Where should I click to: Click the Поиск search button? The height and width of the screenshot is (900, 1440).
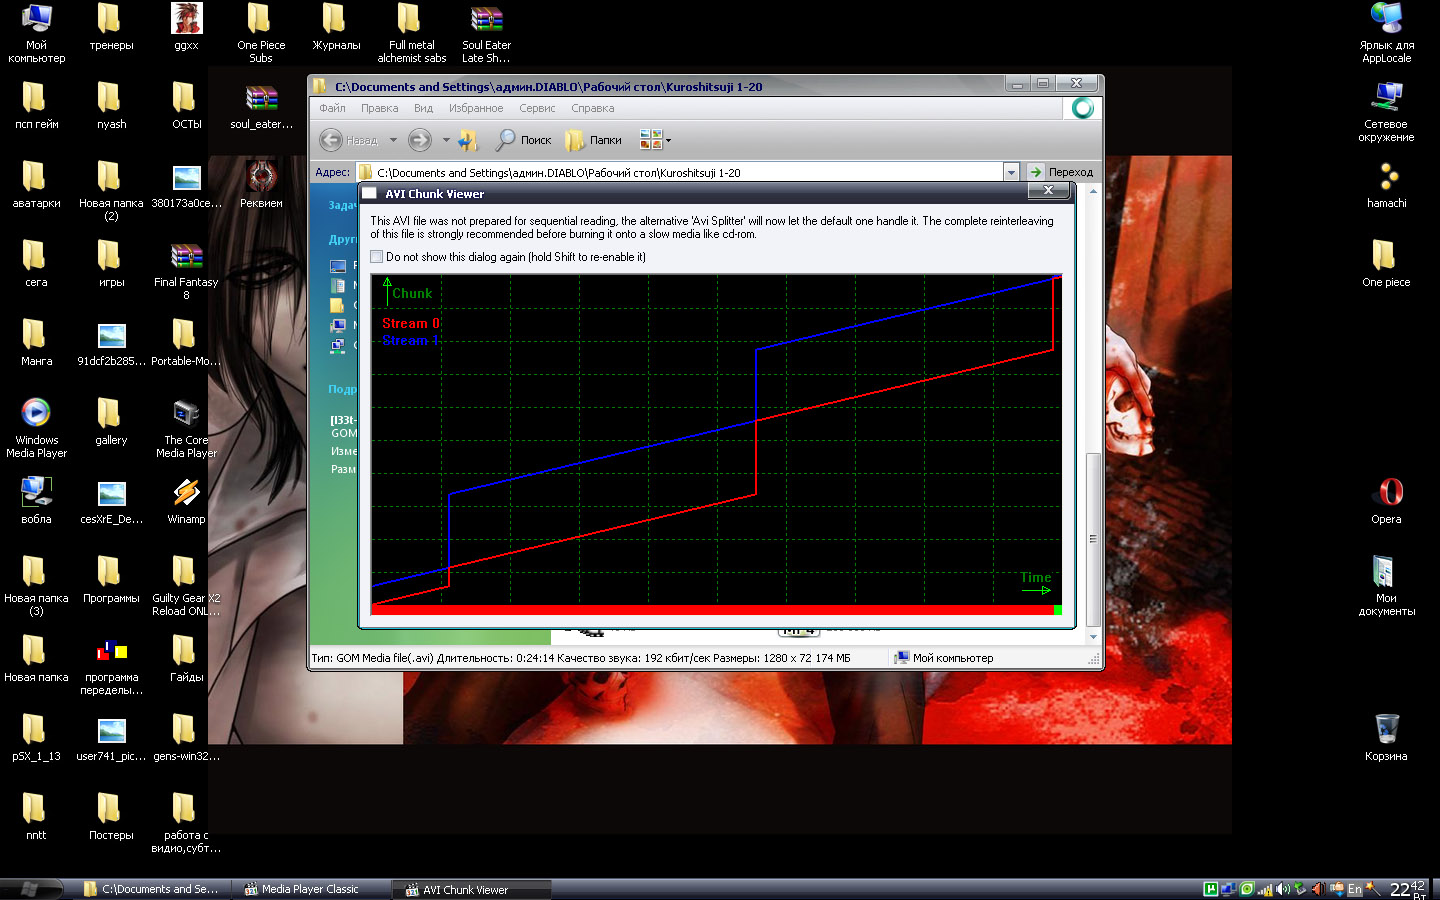click(524, 140)
